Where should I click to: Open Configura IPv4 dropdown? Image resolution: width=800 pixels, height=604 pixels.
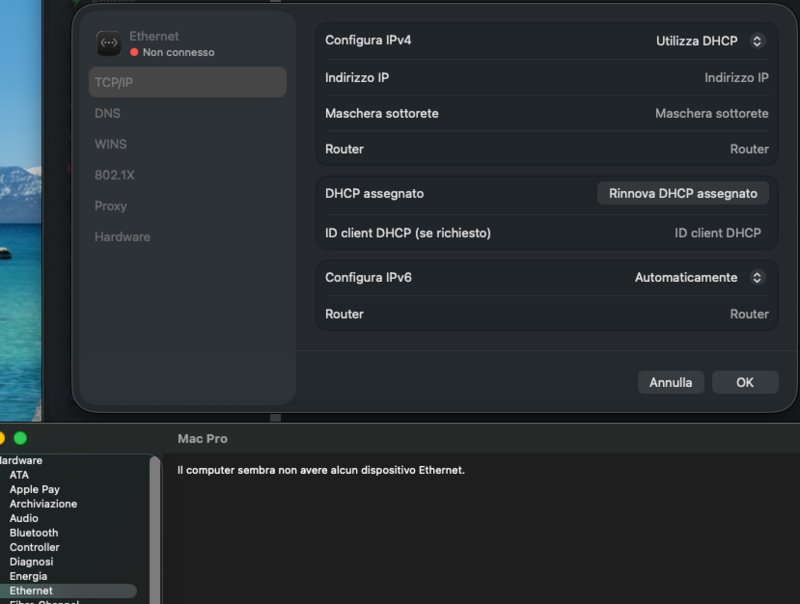coord(709,41)
